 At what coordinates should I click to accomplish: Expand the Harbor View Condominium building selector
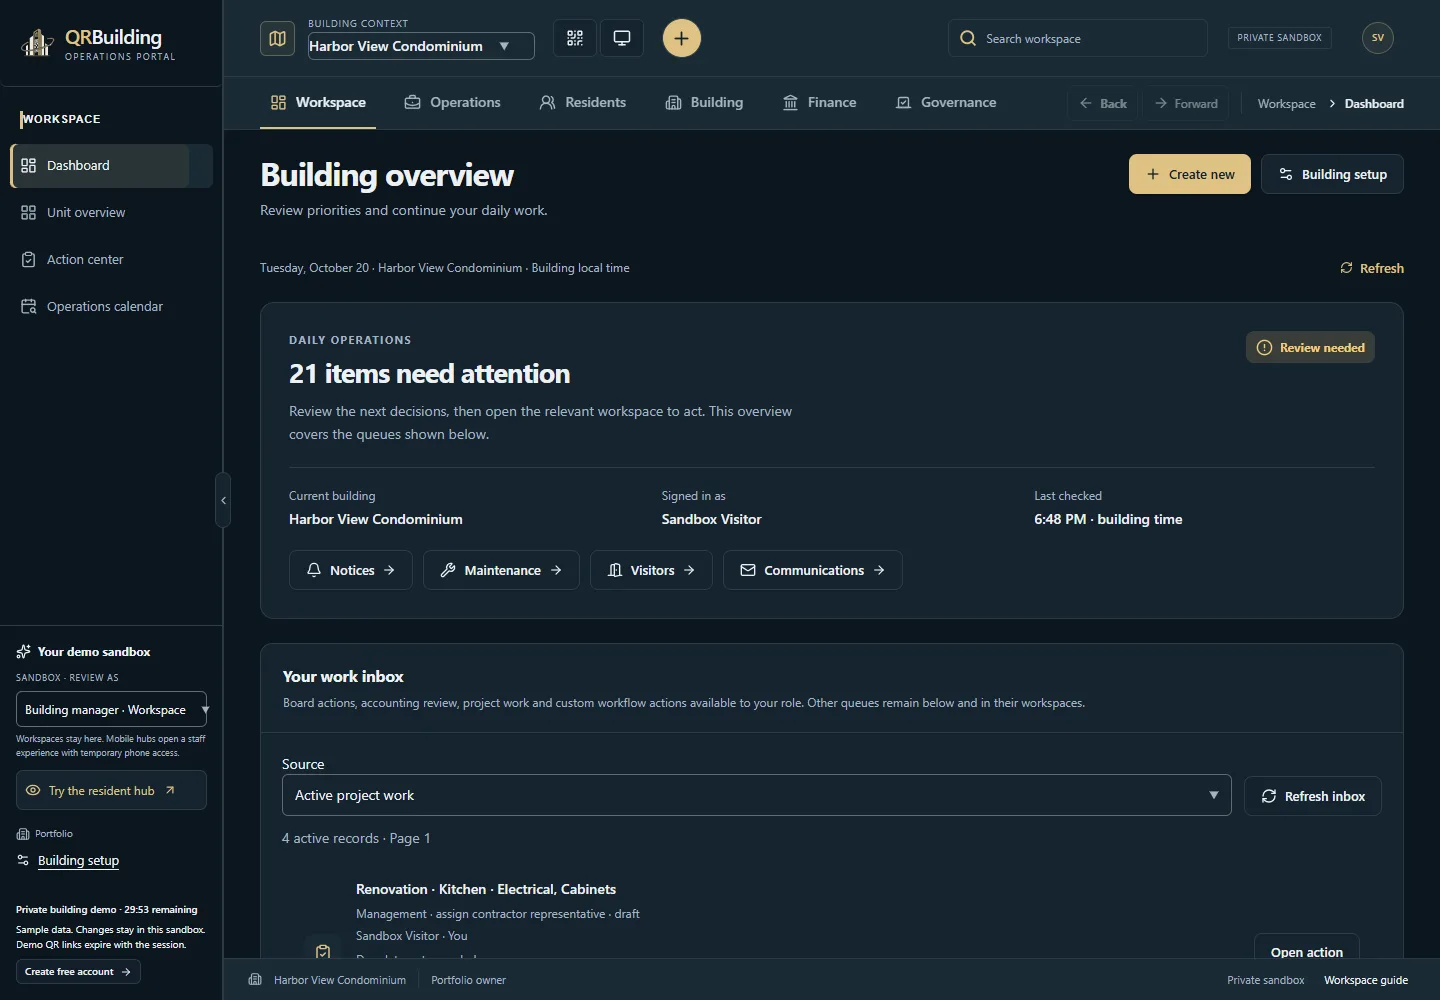(x=421, y=46)
